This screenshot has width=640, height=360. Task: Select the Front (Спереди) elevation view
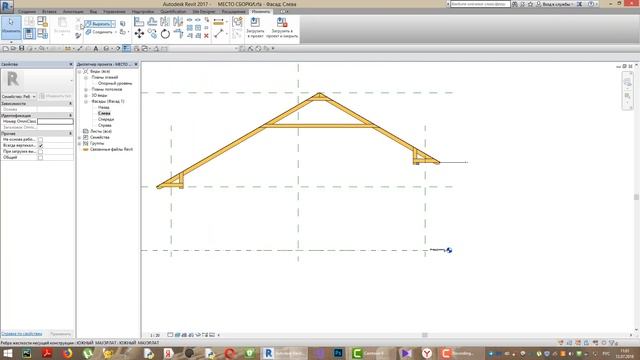click(106, 120)
